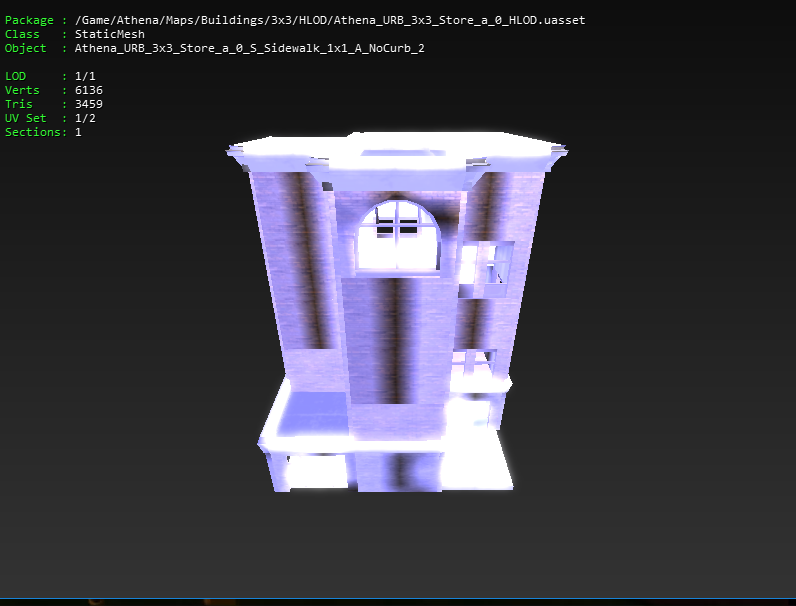Click the green LOD label
796x606 pixels.
click(x=15, y=76)
